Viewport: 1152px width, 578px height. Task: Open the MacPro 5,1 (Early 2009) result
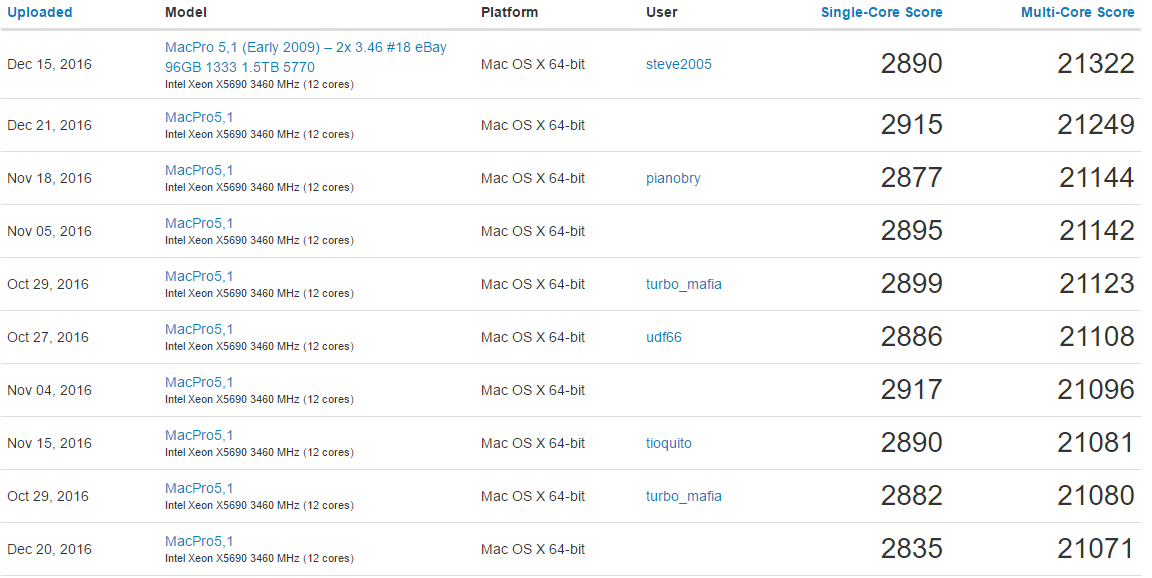click(305, 48)
